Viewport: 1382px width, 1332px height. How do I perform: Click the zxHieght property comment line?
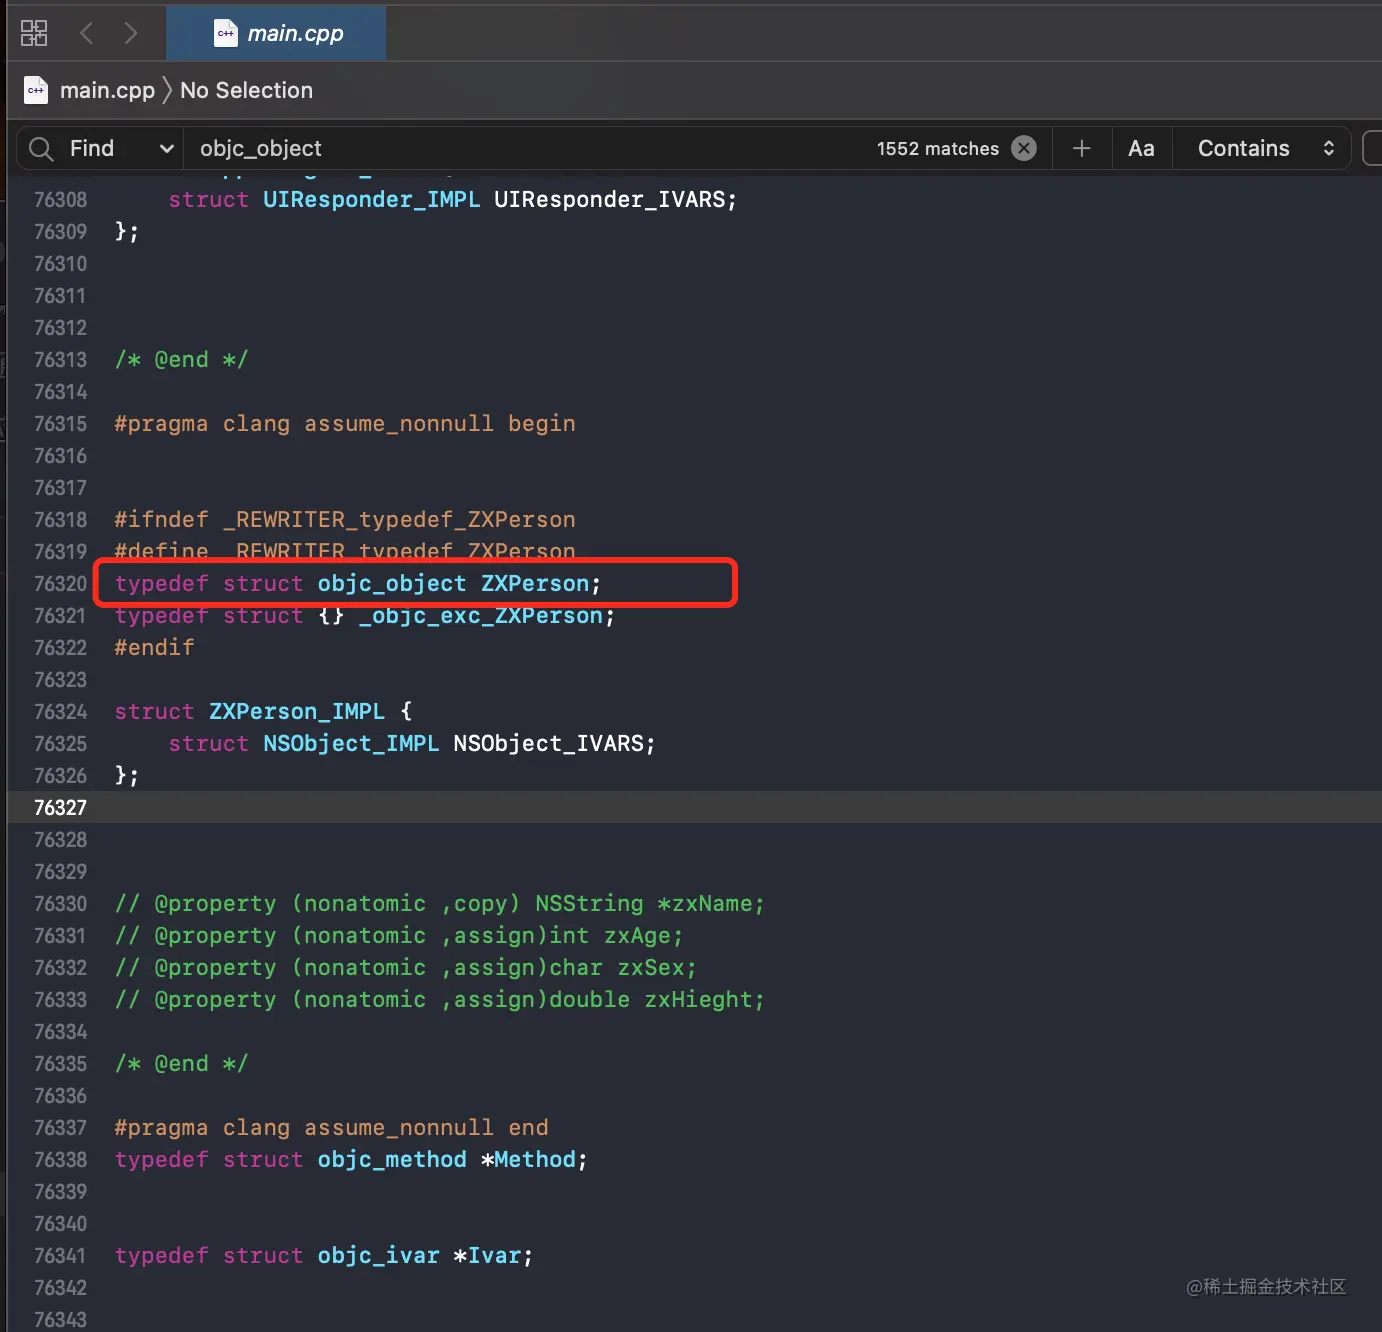pyautogui.click(x=439, y=1000)
